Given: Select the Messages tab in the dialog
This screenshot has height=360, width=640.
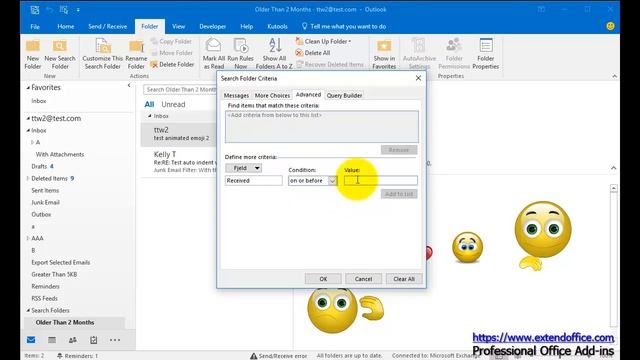Looking at the screenshot, I should [236, 96].
